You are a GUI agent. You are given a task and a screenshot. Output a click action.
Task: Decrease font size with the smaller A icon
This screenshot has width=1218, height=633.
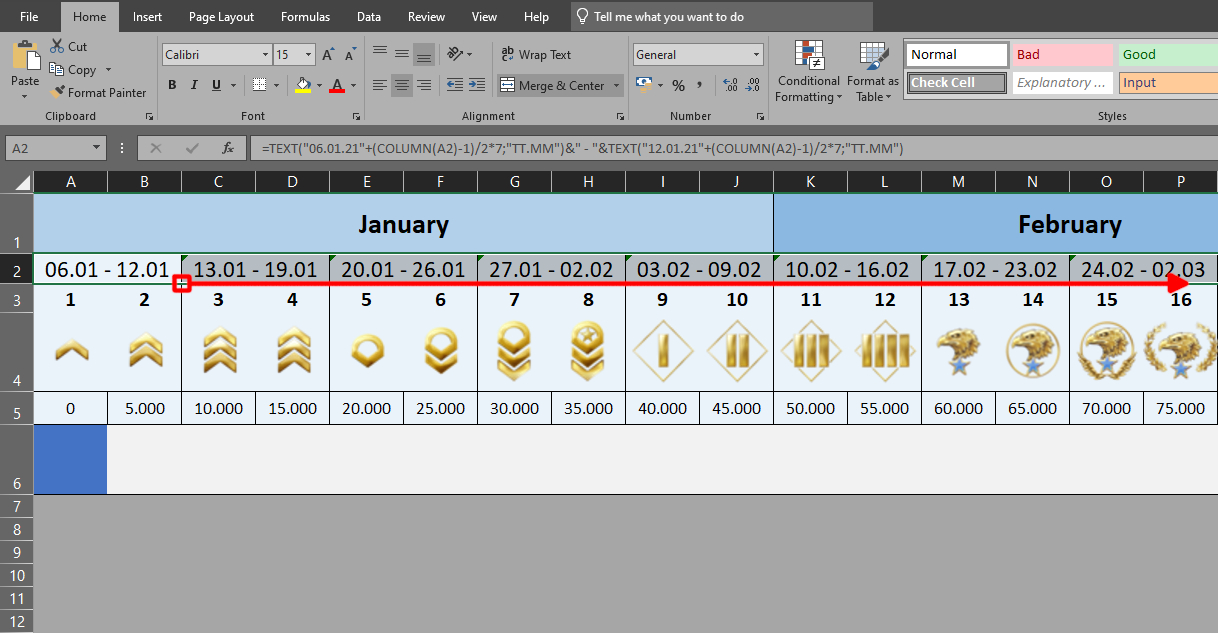coord(348,56)
